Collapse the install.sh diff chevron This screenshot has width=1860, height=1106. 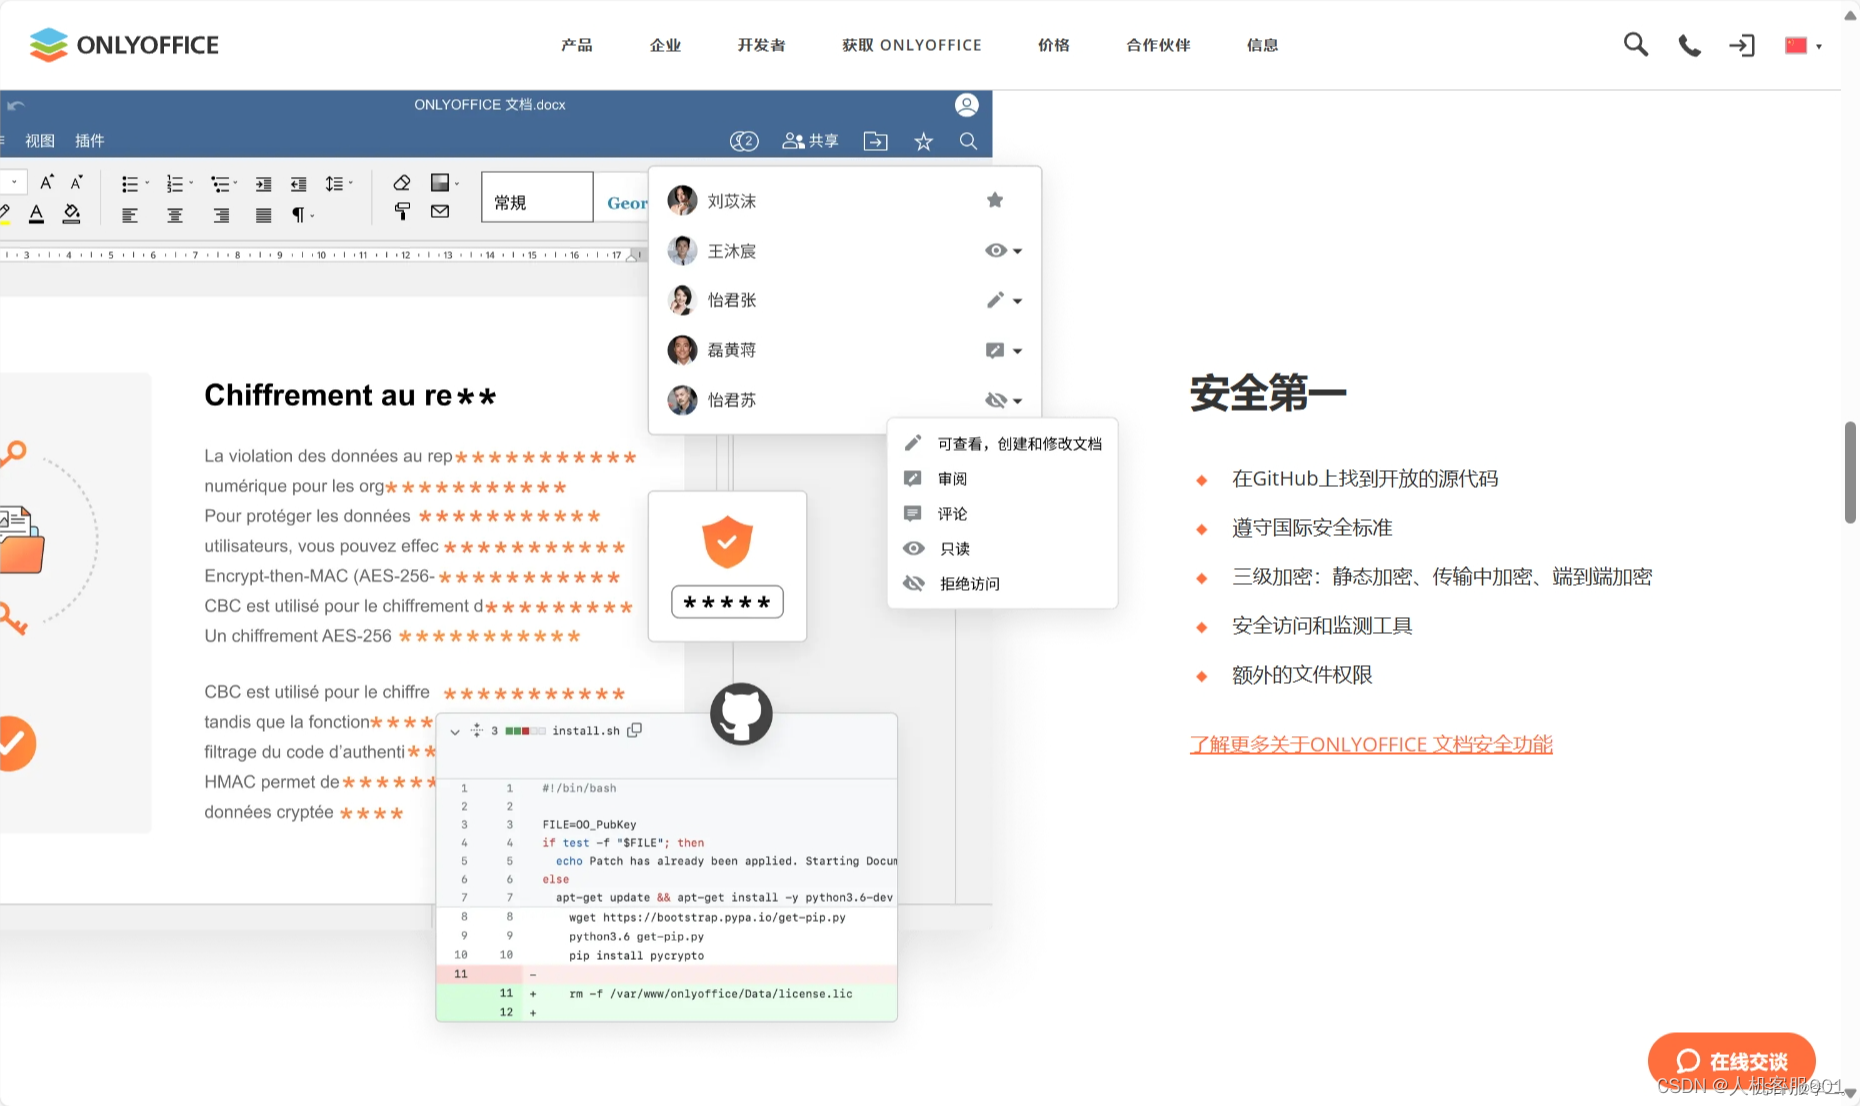[x=455, y=732]
